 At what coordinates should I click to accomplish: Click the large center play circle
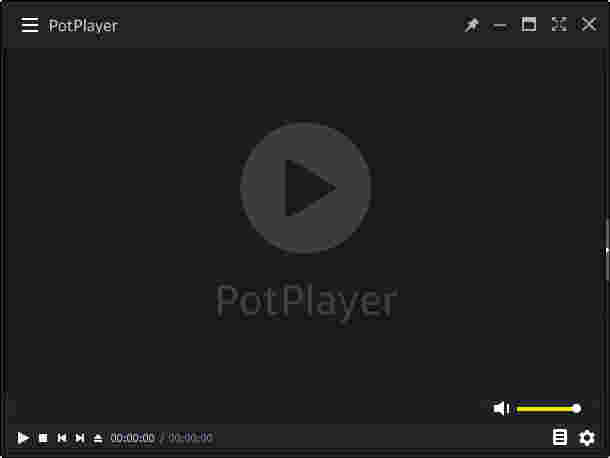pyautogui.click(x=305, y=188)
